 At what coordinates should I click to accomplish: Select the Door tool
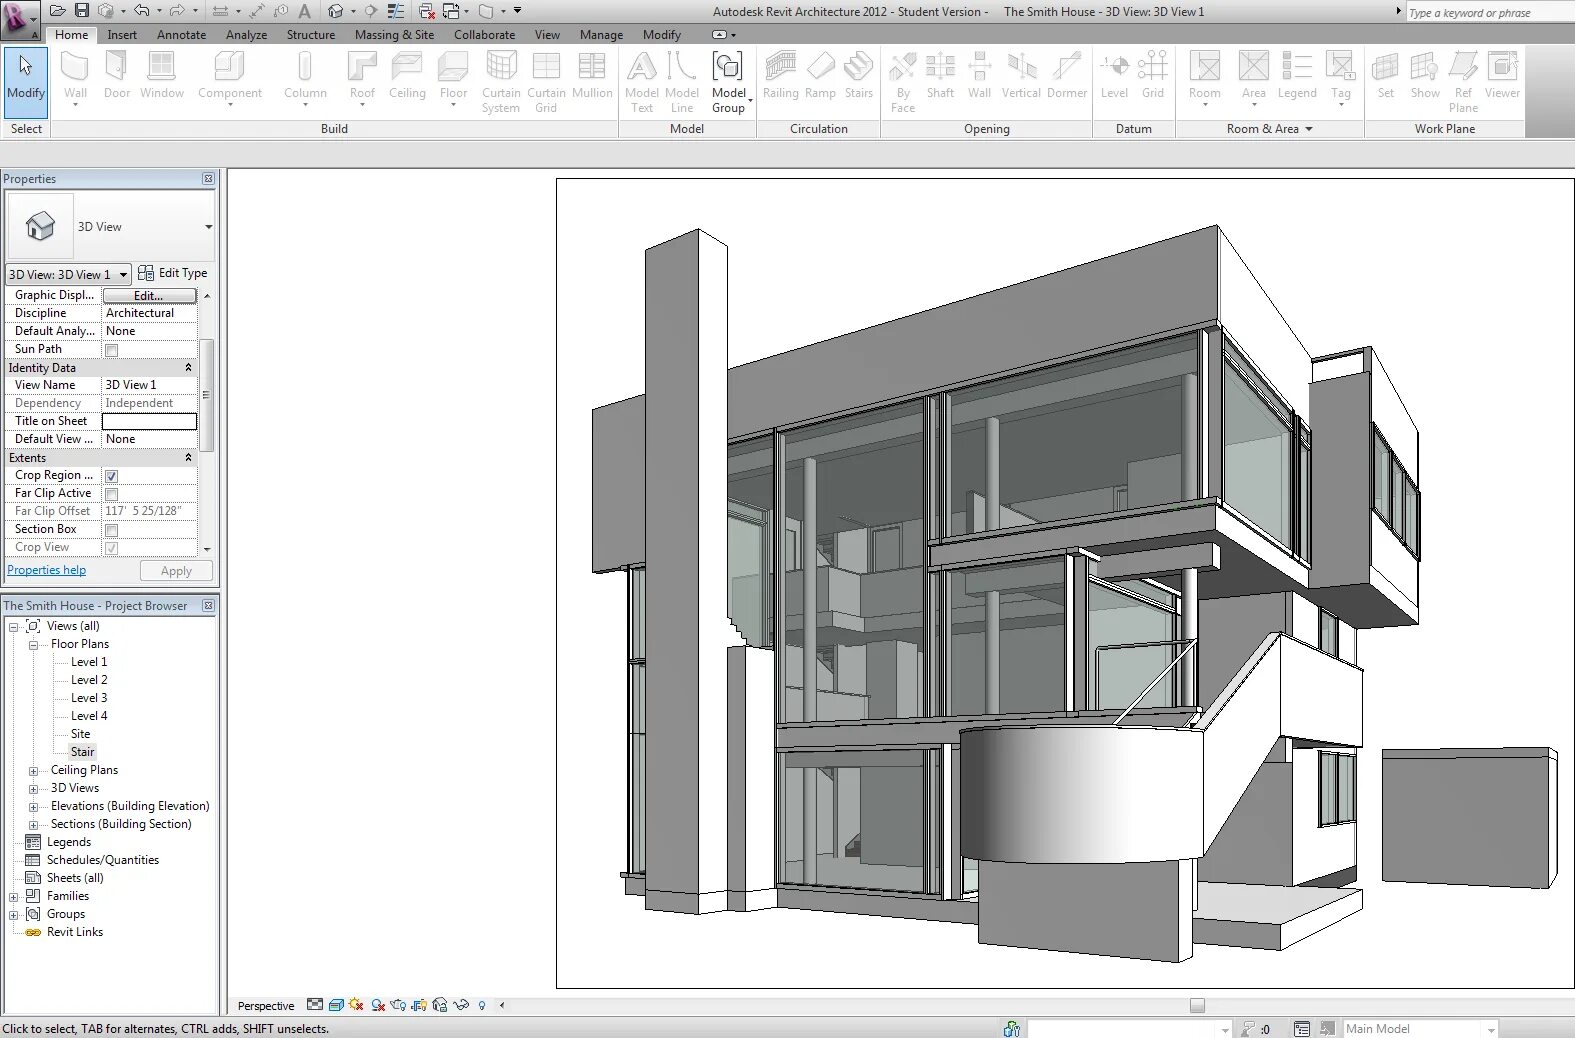point(117,76)
